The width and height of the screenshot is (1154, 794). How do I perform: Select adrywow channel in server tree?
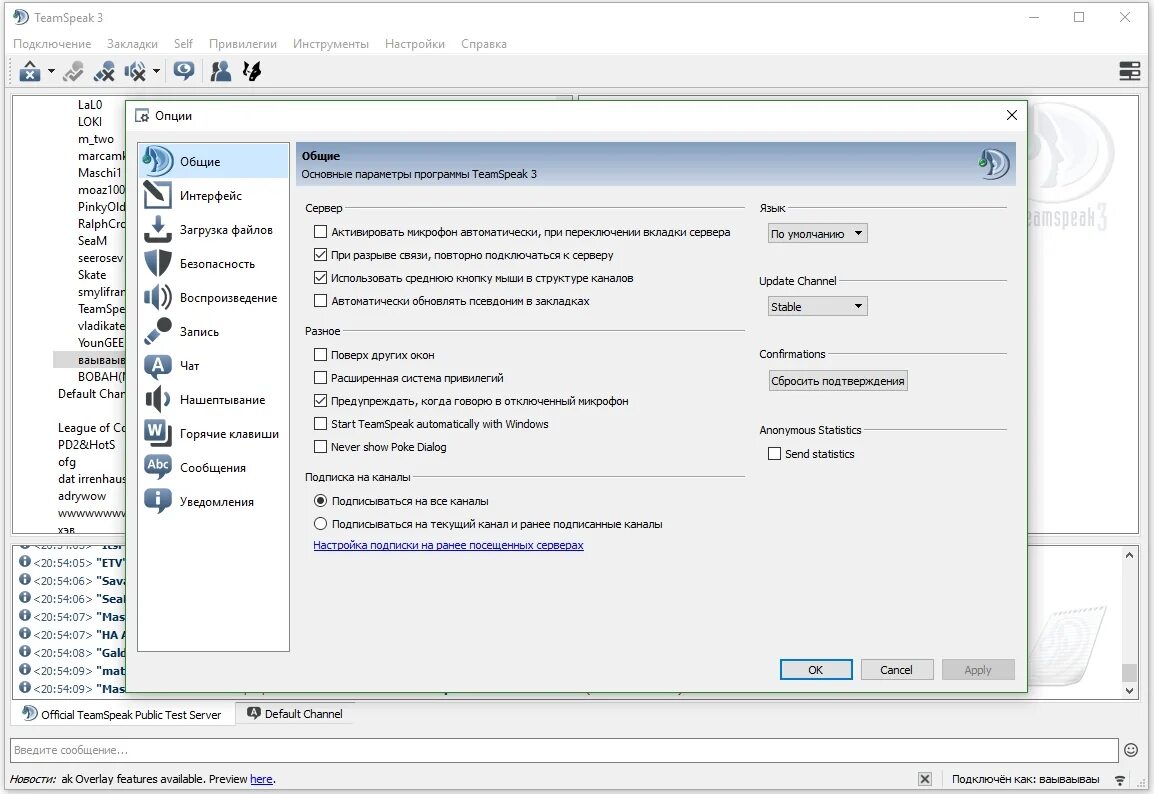point(82,496)
